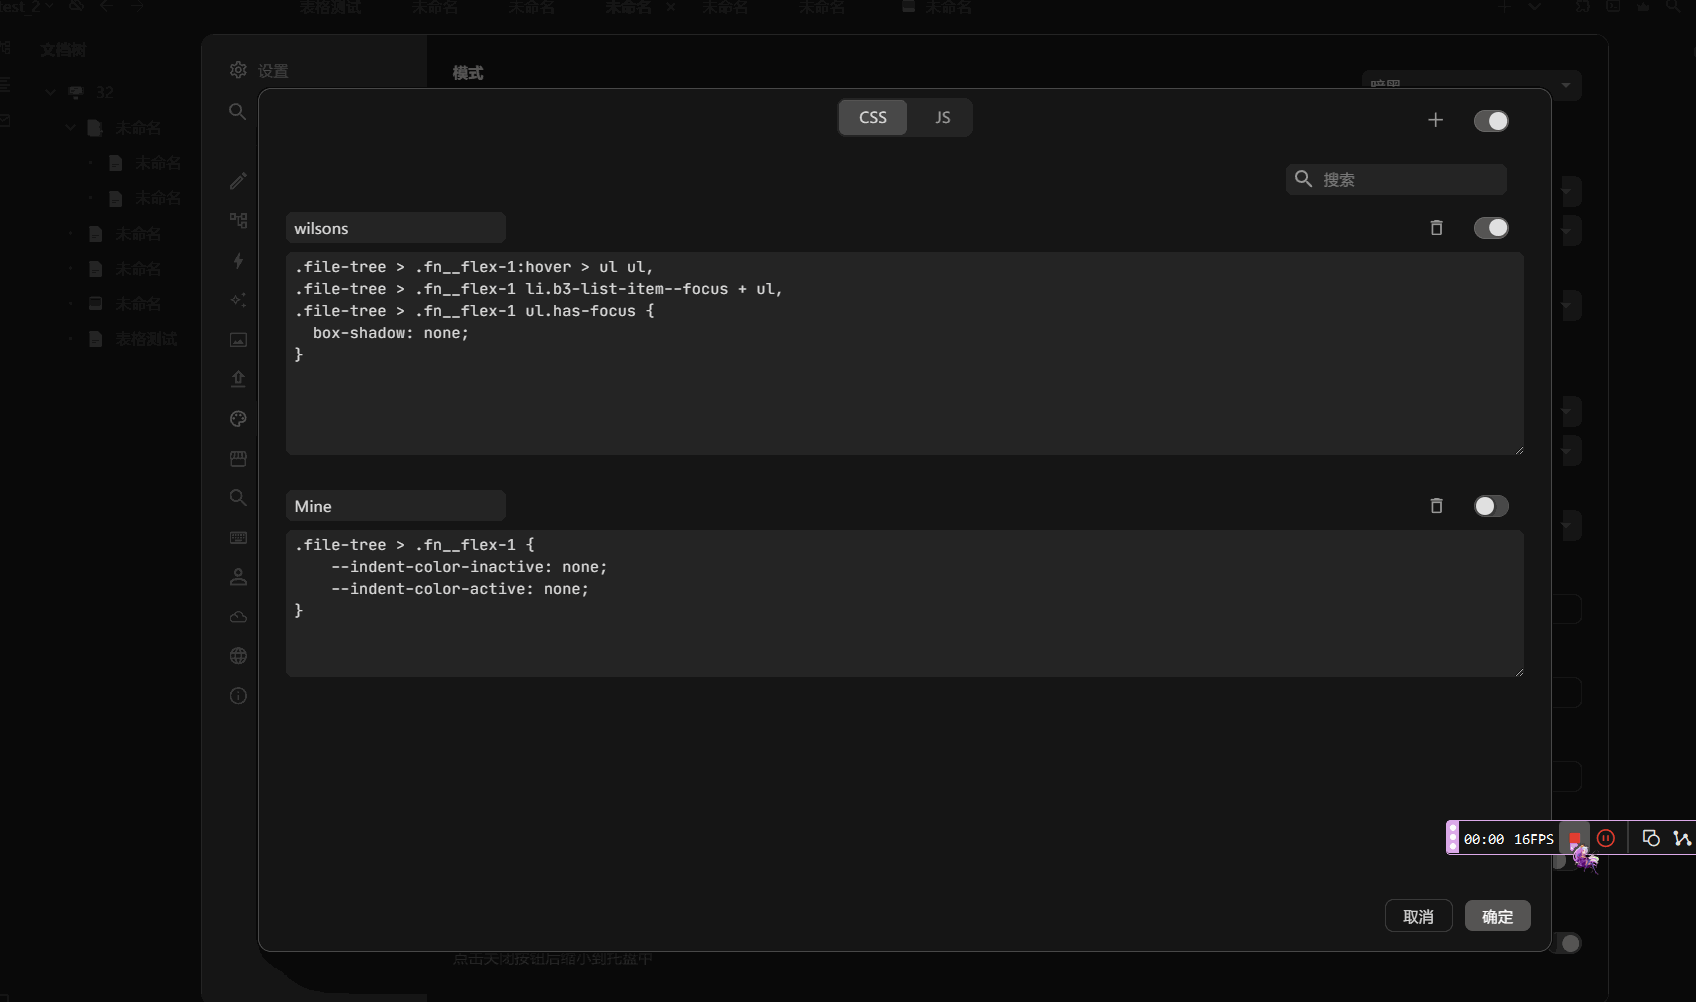Click the 16FPS label on the recorder bar
The image size is (1696, 1002).
pos(1533,839)
